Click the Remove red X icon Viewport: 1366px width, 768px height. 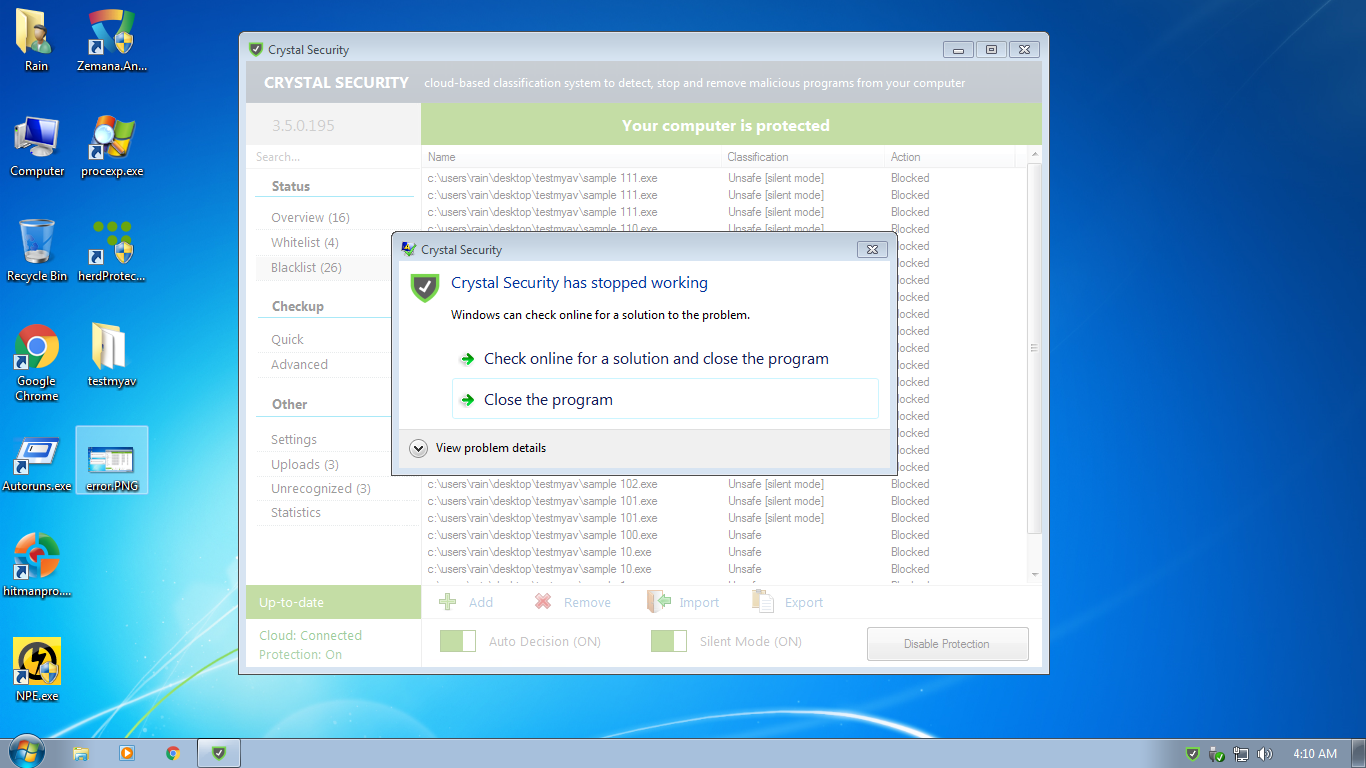click(543, 601)
